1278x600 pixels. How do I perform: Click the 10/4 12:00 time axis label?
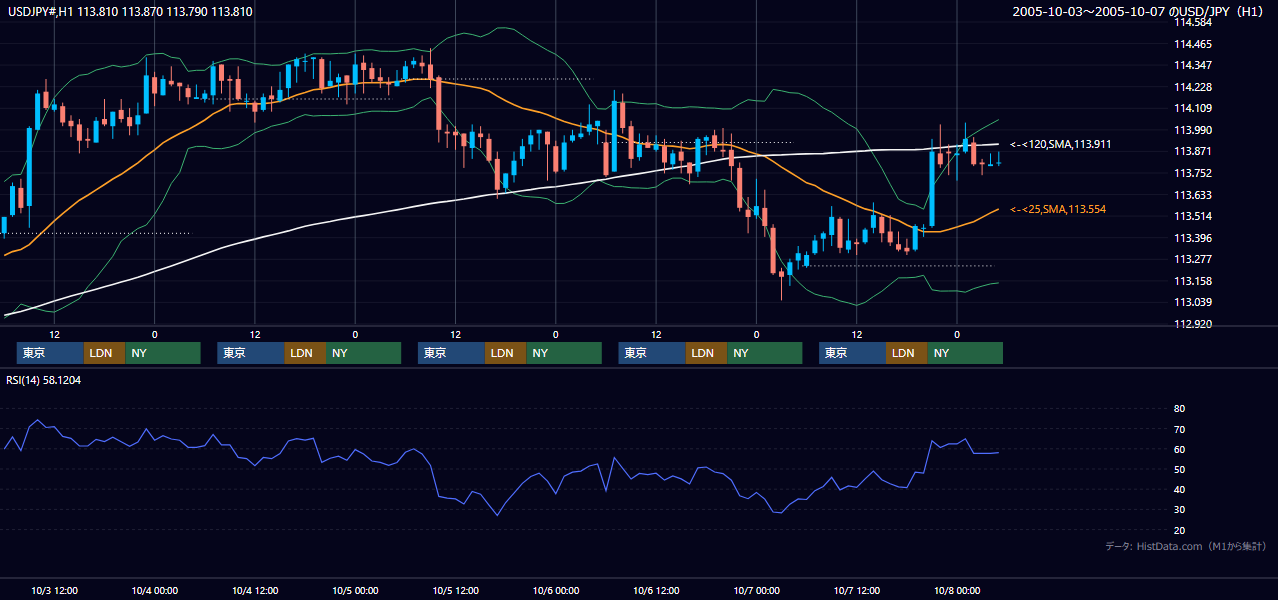(255, 590)
